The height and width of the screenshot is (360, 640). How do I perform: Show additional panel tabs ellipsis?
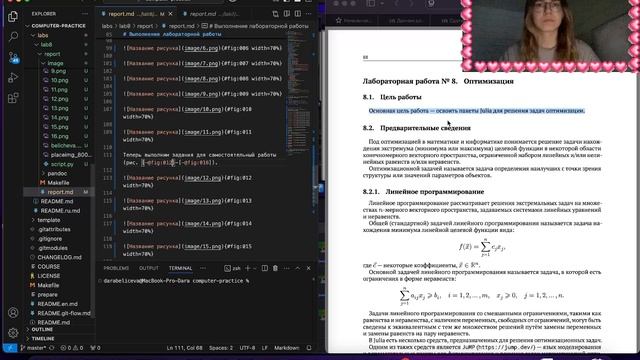[203, 268]
